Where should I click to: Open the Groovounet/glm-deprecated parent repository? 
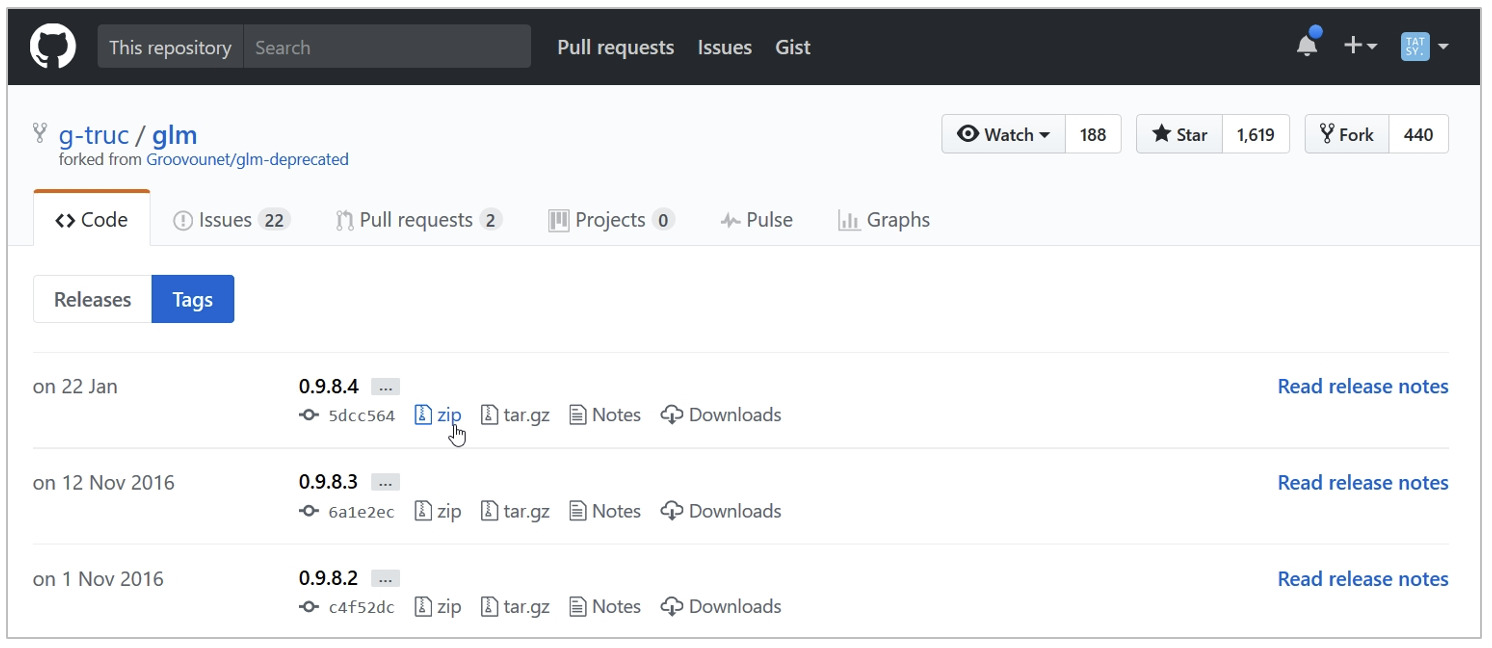247,159
